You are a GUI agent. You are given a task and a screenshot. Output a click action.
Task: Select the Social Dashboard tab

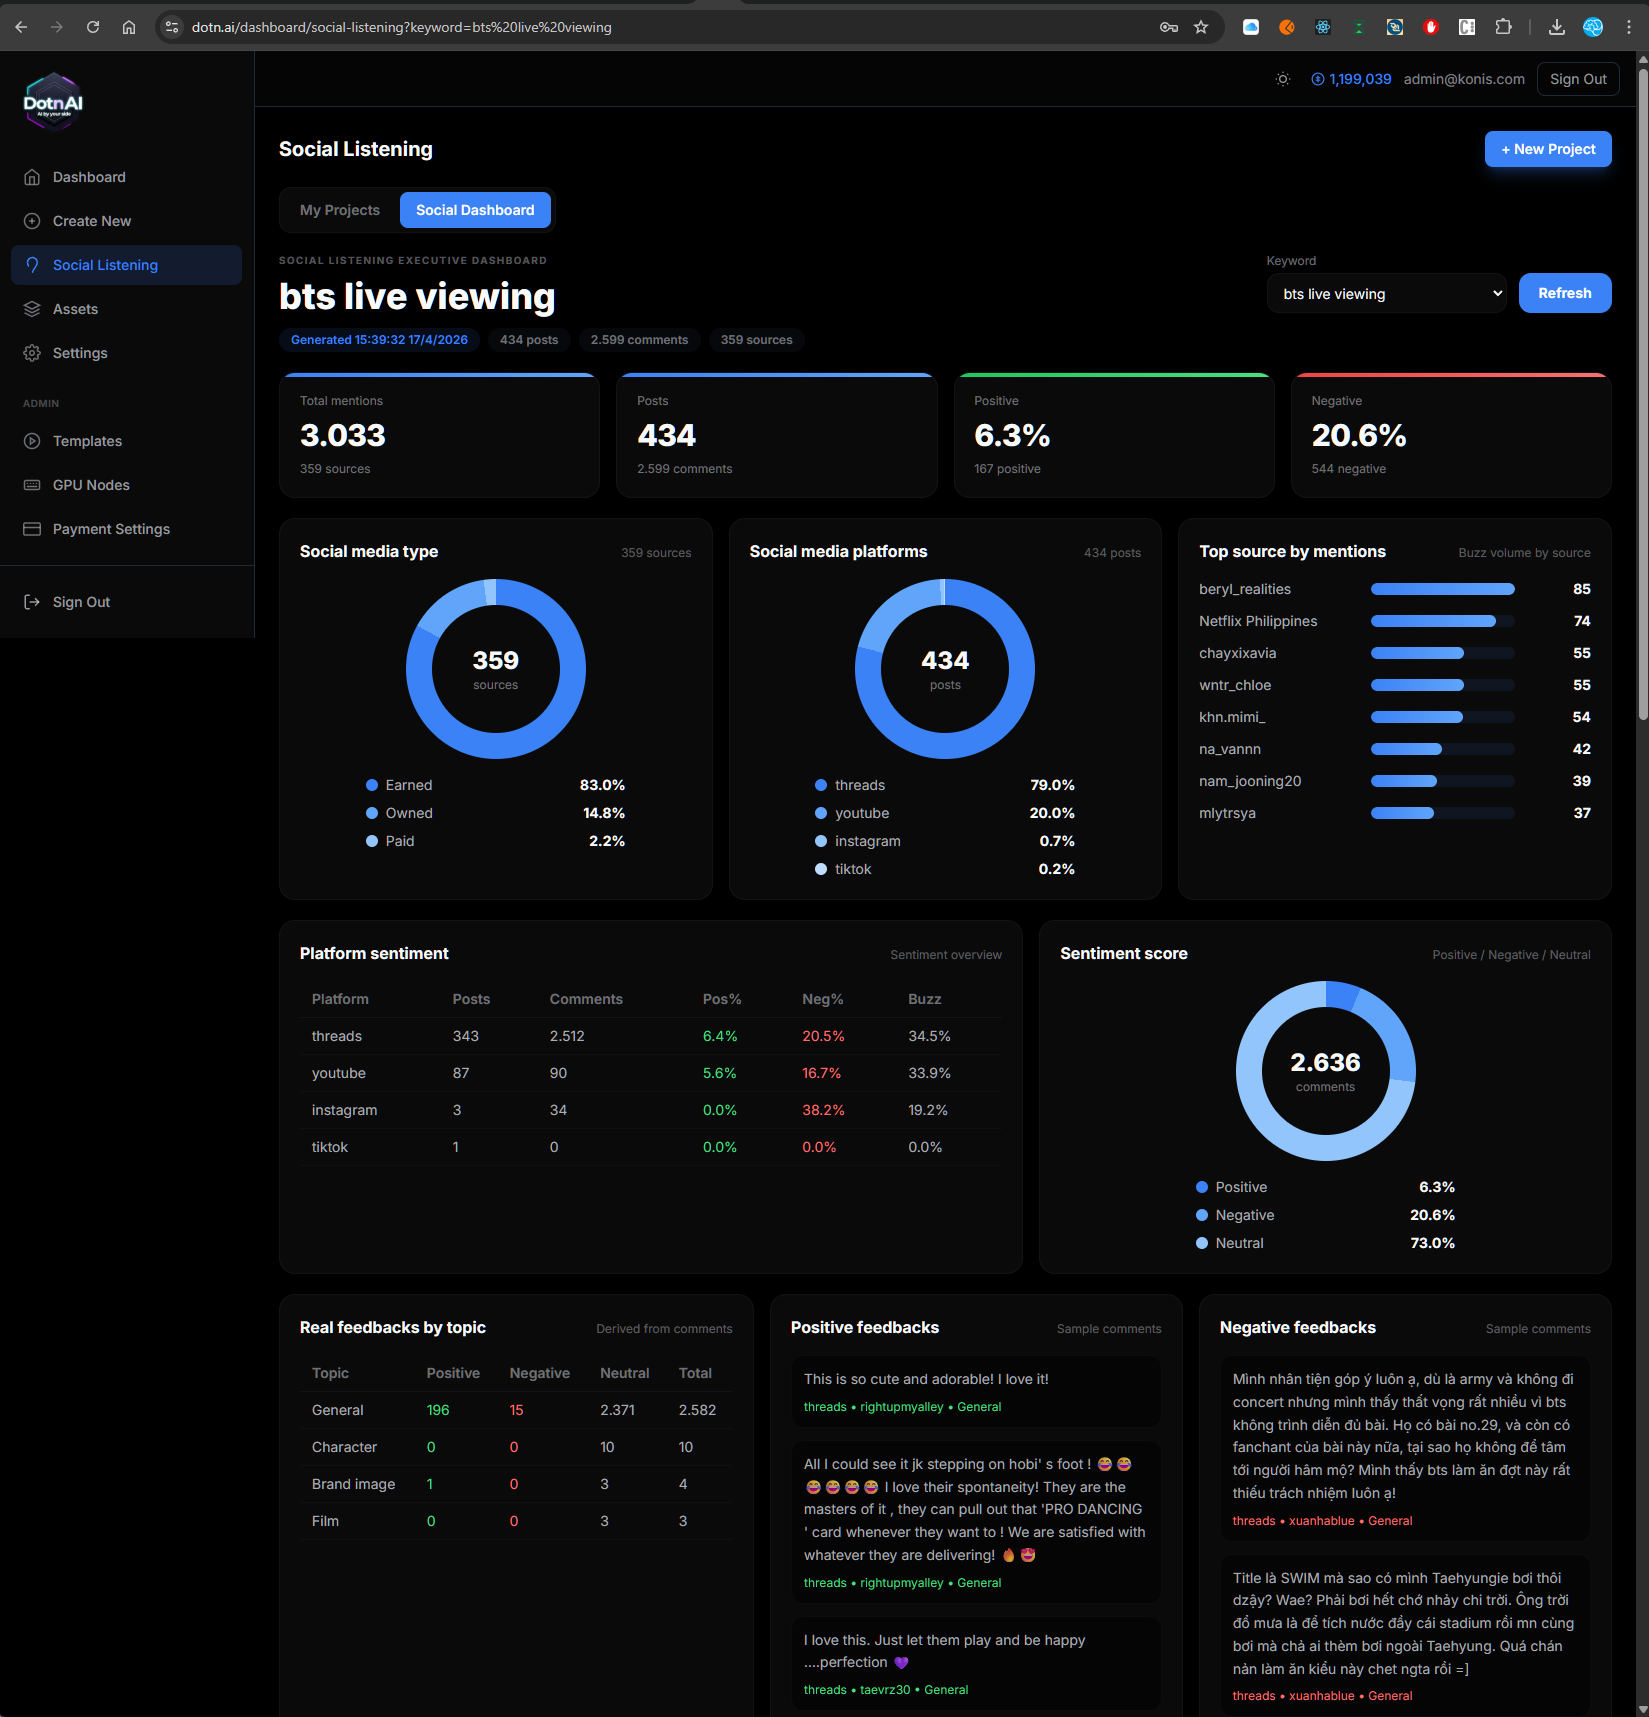[x=475, y=210]
